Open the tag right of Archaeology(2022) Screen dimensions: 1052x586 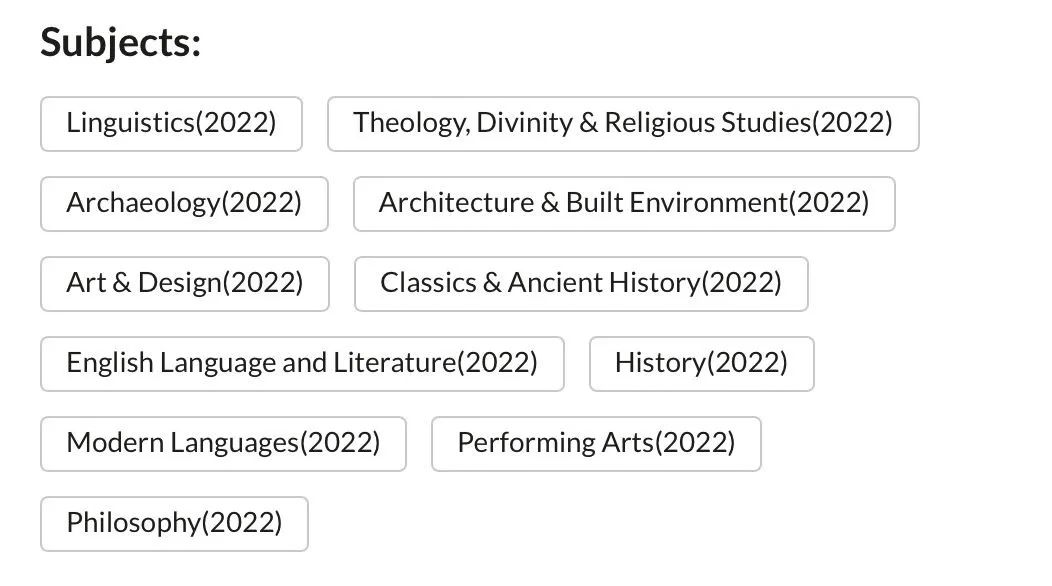pyautogui.click(x=623, y=204)
